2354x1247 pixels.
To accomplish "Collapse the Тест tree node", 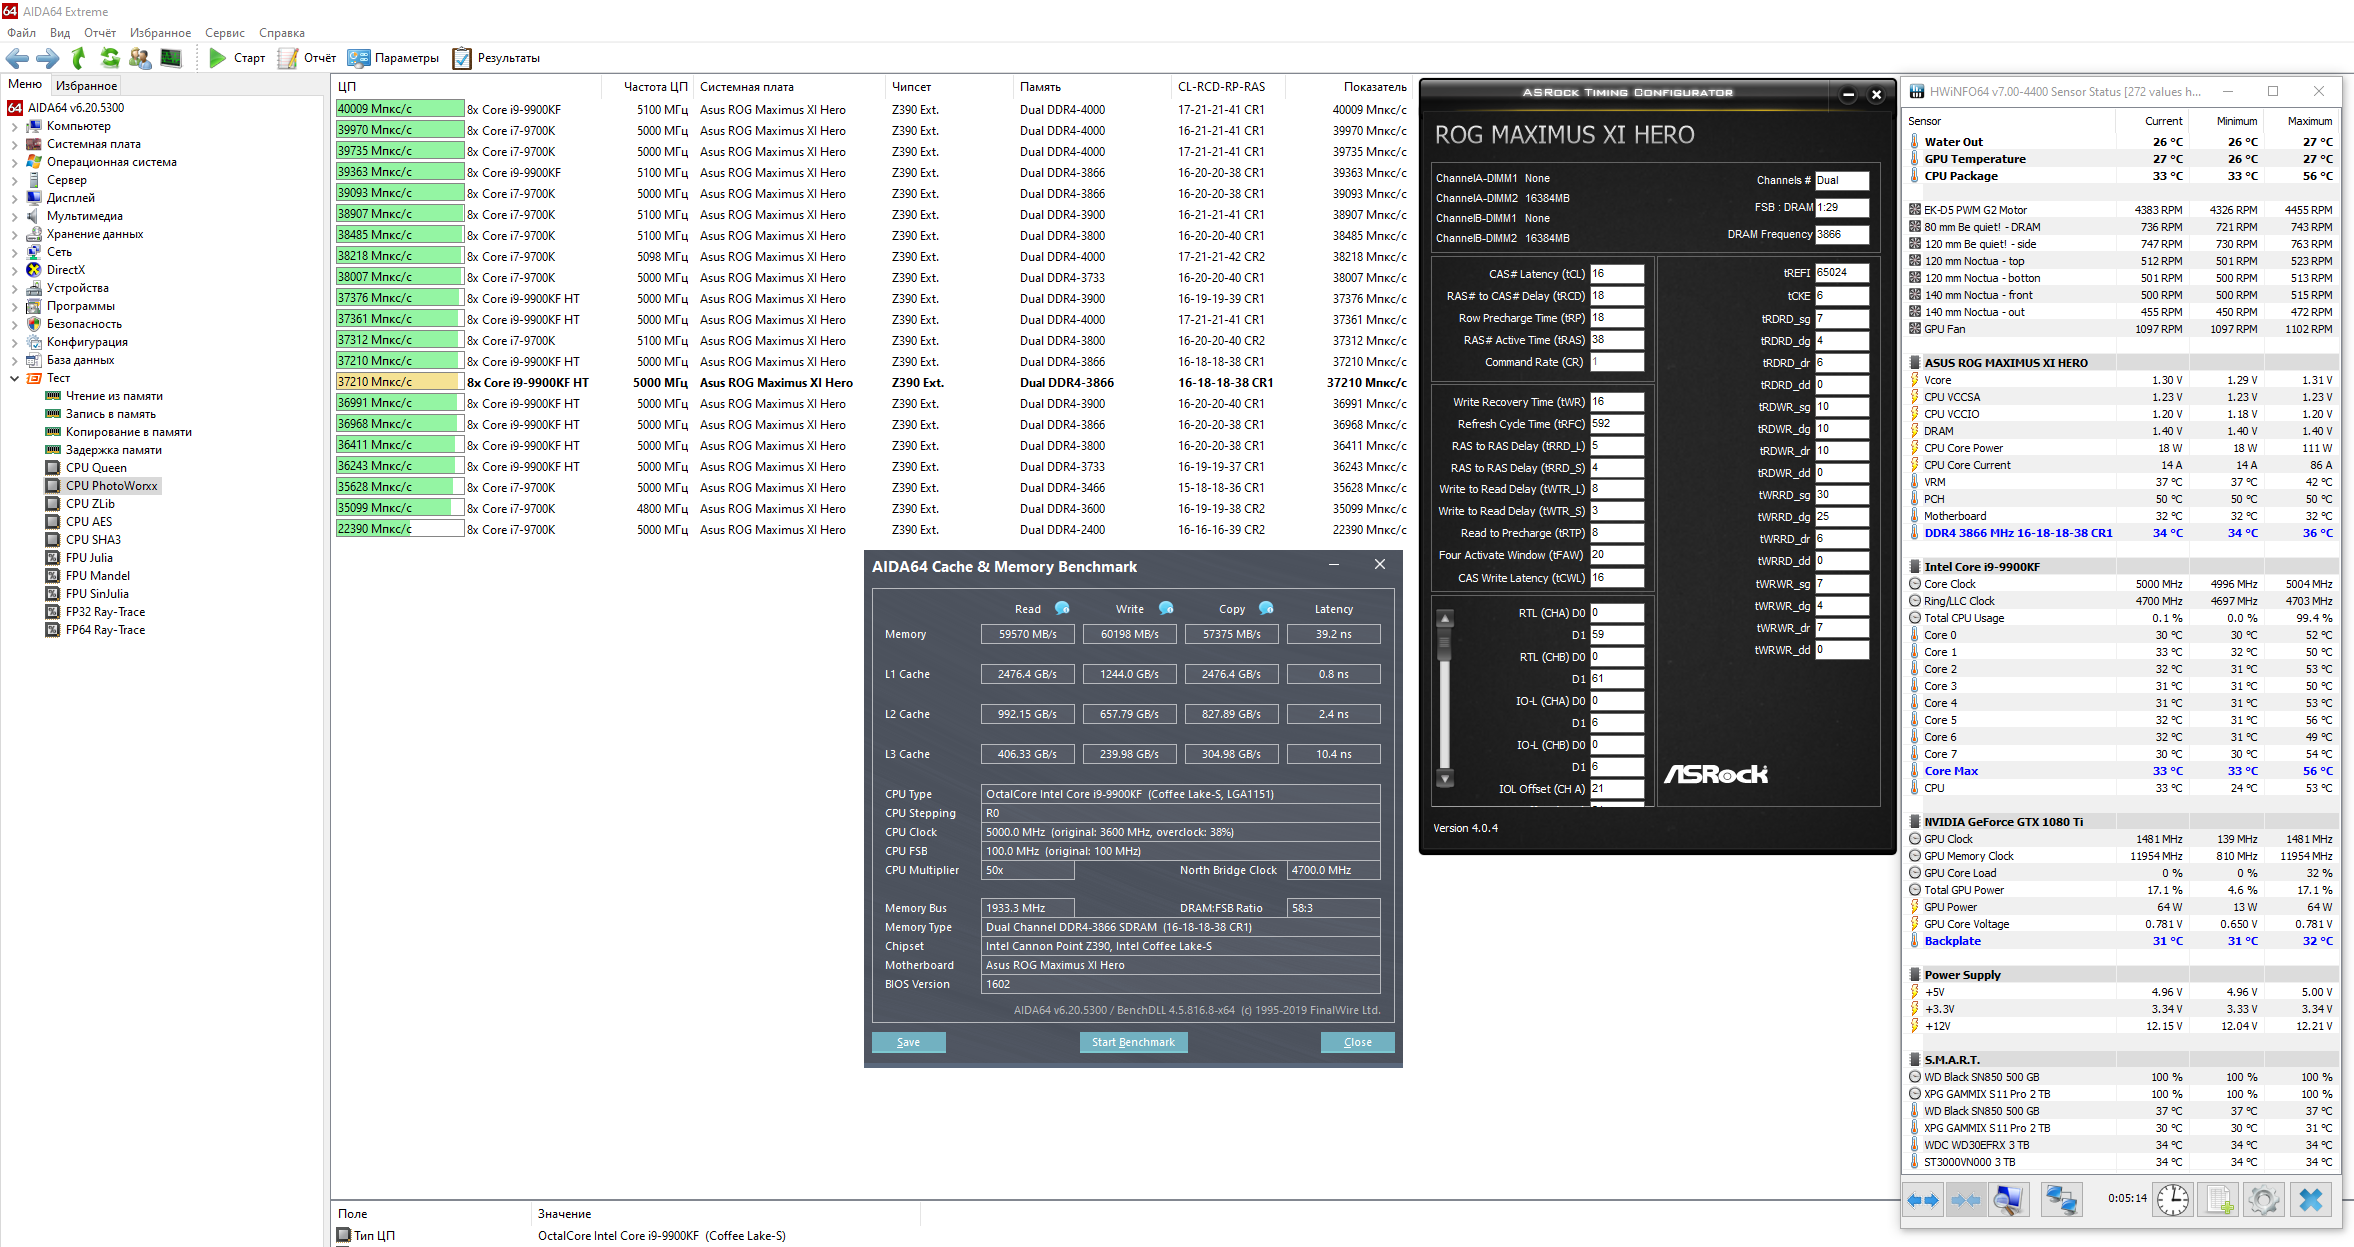I will [x=14, y=378].
